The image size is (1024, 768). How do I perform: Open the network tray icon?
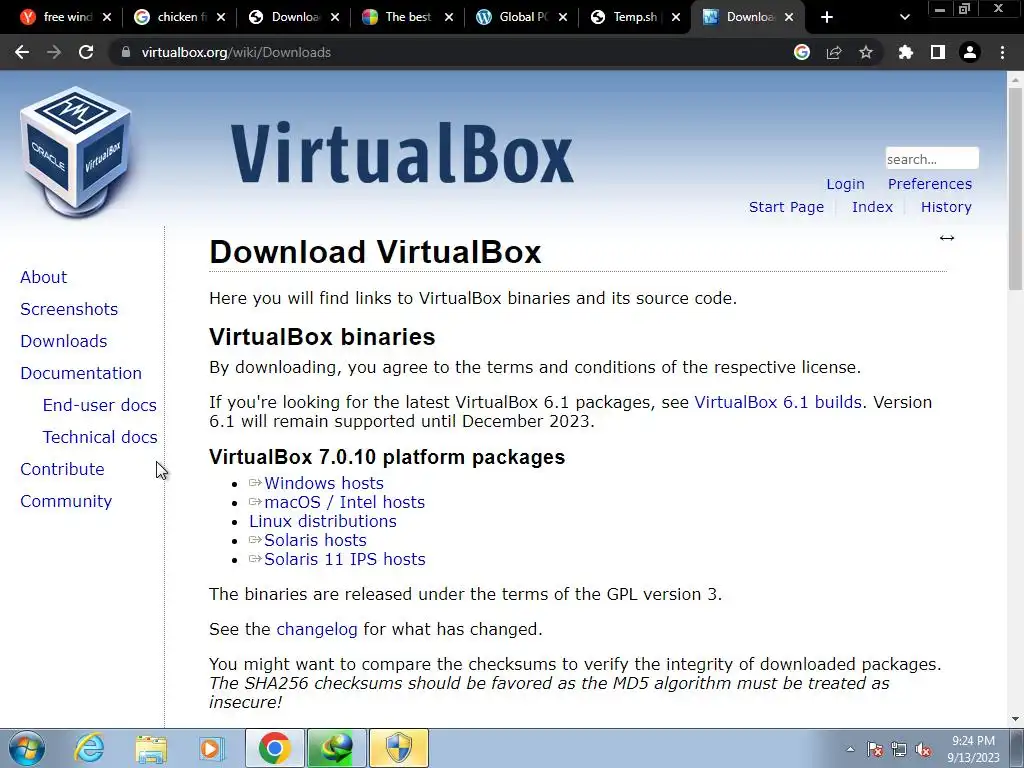tap(899, 749)
